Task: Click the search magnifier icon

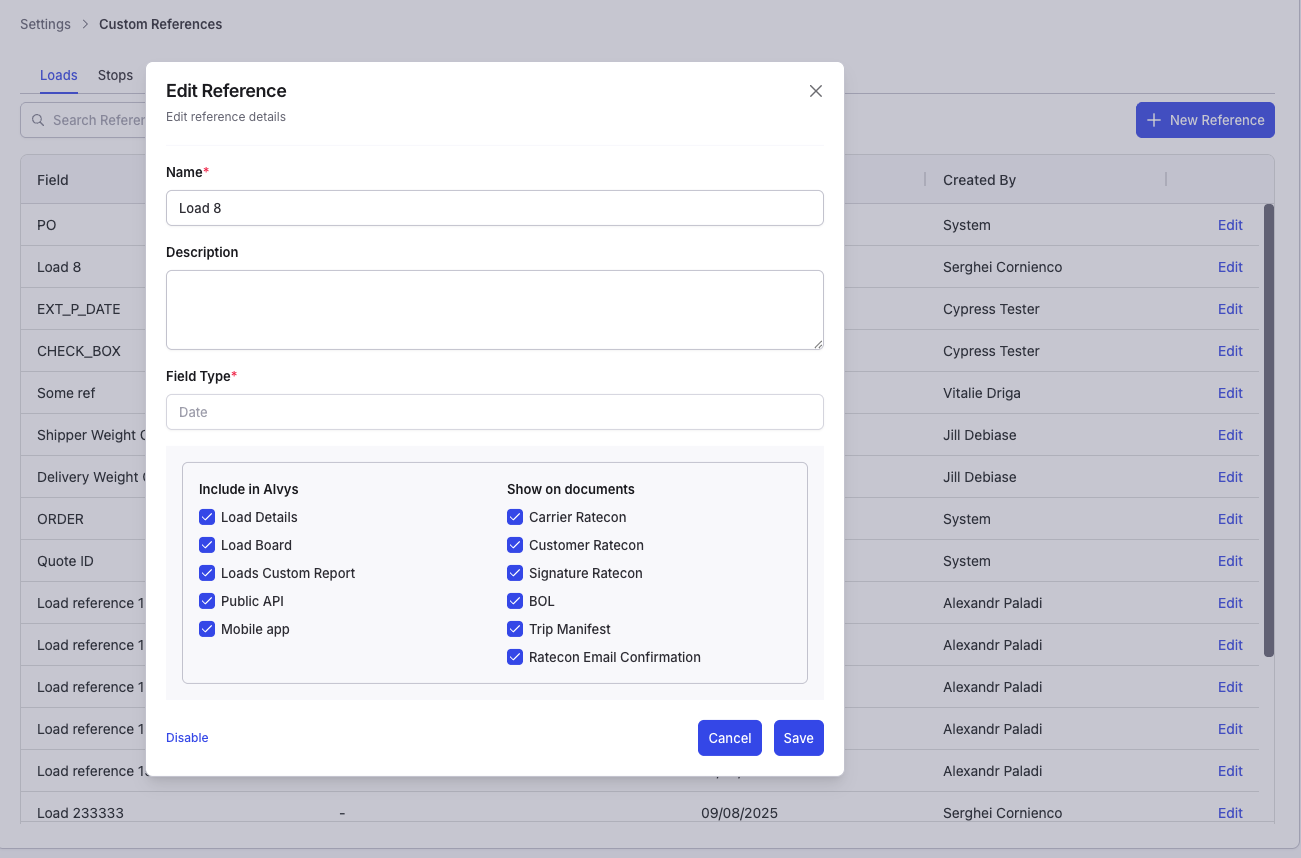Action: coord(38,120)
